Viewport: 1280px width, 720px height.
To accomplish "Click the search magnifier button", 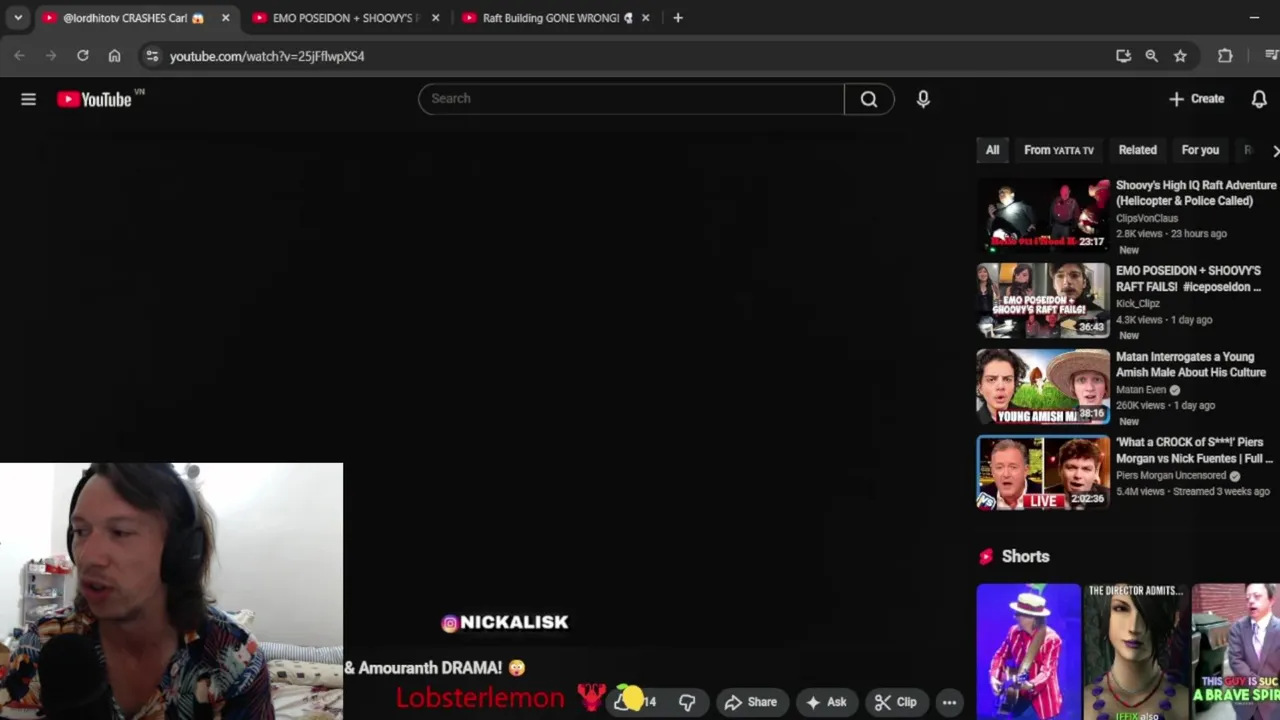I will (x=868, y=99).
